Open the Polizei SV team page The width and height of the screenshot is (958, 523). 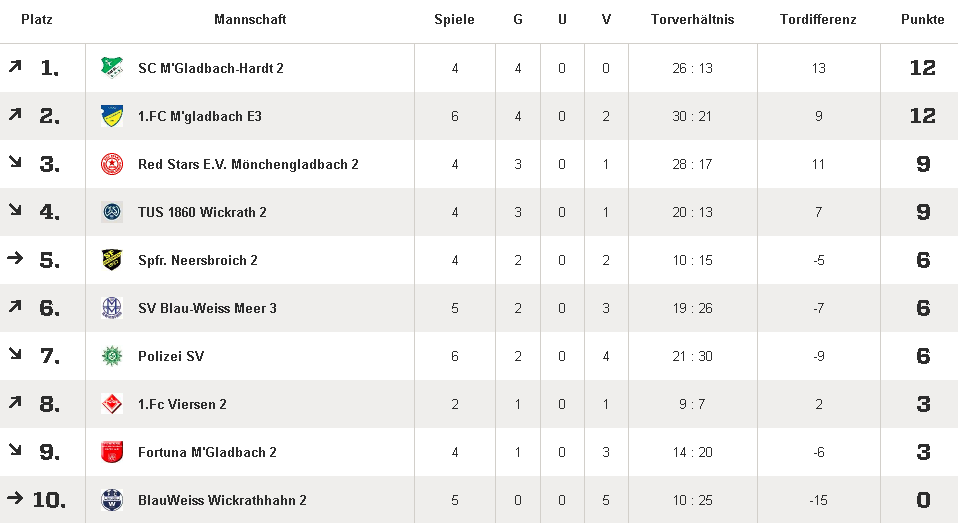click(171, 356)
